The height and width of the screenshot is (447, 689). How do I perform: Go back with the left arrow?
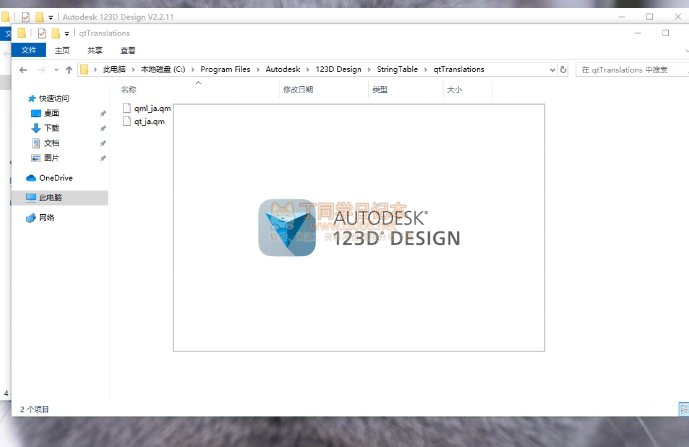tap(23, 70)
